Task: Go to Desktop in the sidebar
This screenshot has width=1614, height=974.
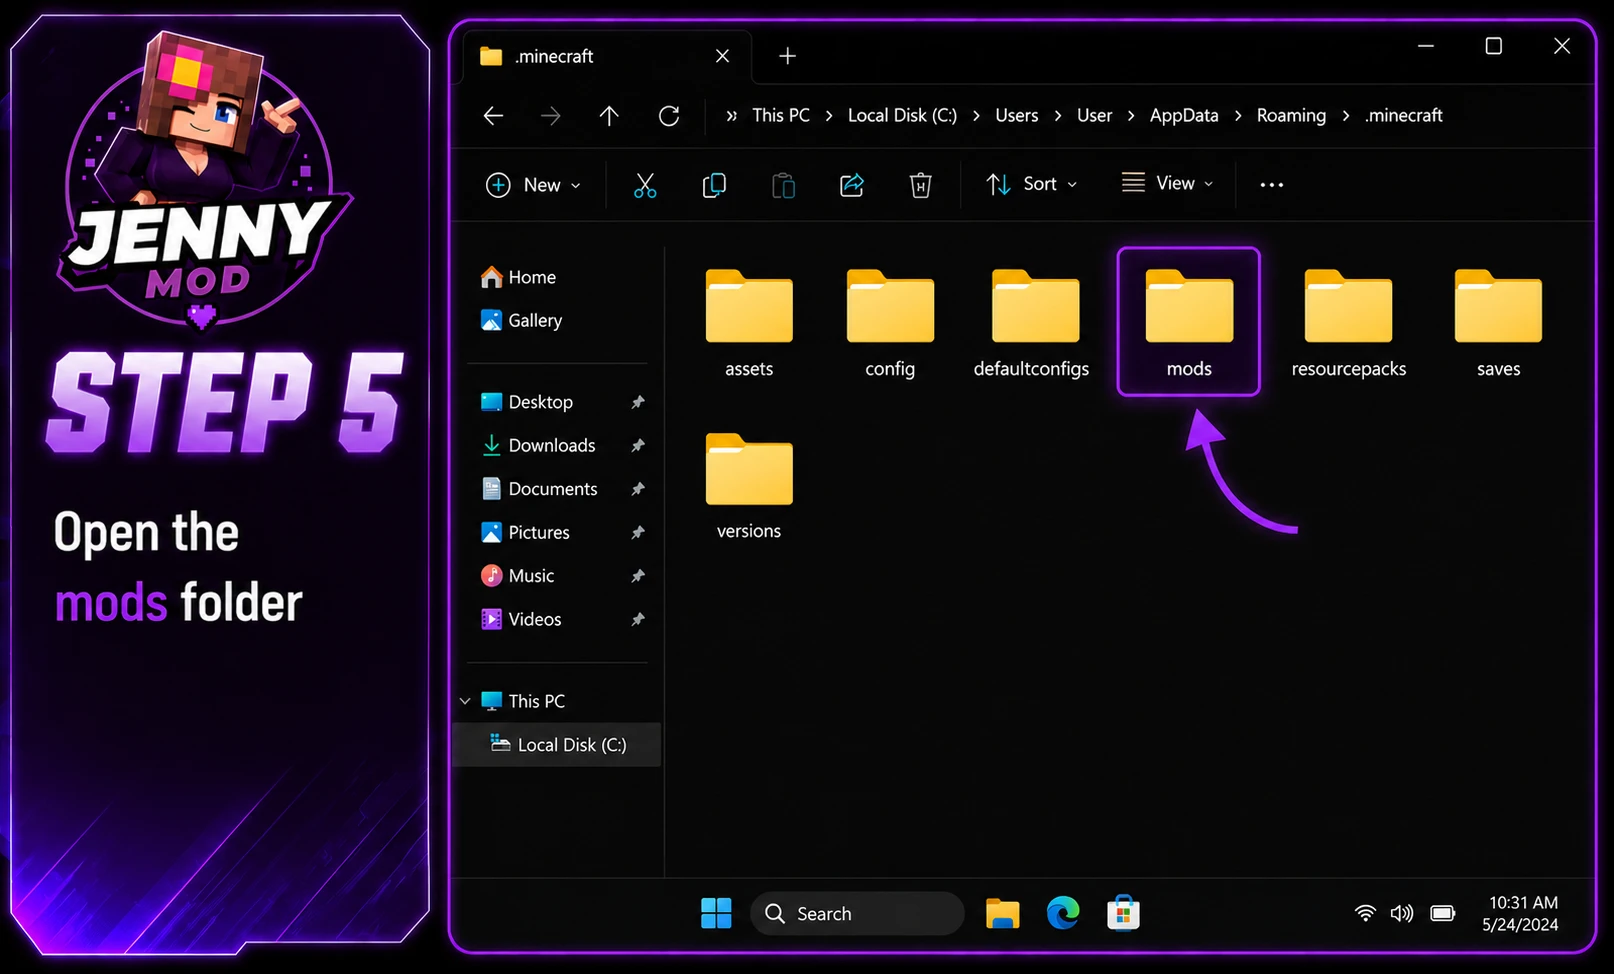Action: 527,402
